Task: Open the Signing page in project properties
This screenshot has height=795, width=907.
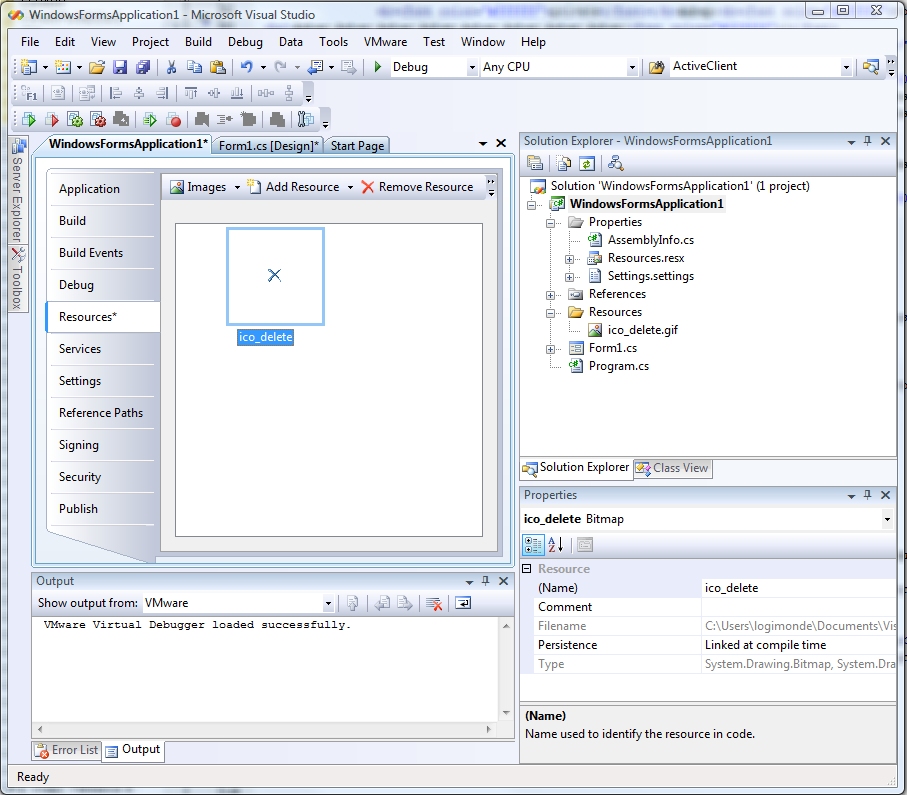Action: pos(79,445)
